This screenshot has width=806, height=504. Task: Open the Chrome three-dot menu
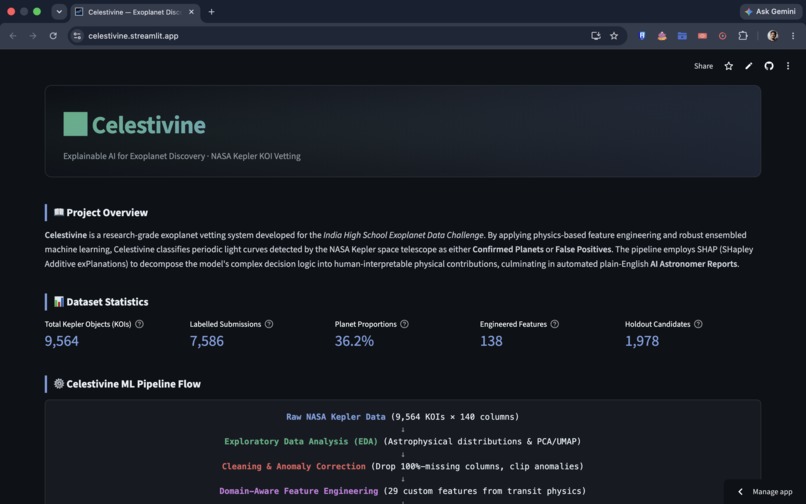(x=793, y=36)
